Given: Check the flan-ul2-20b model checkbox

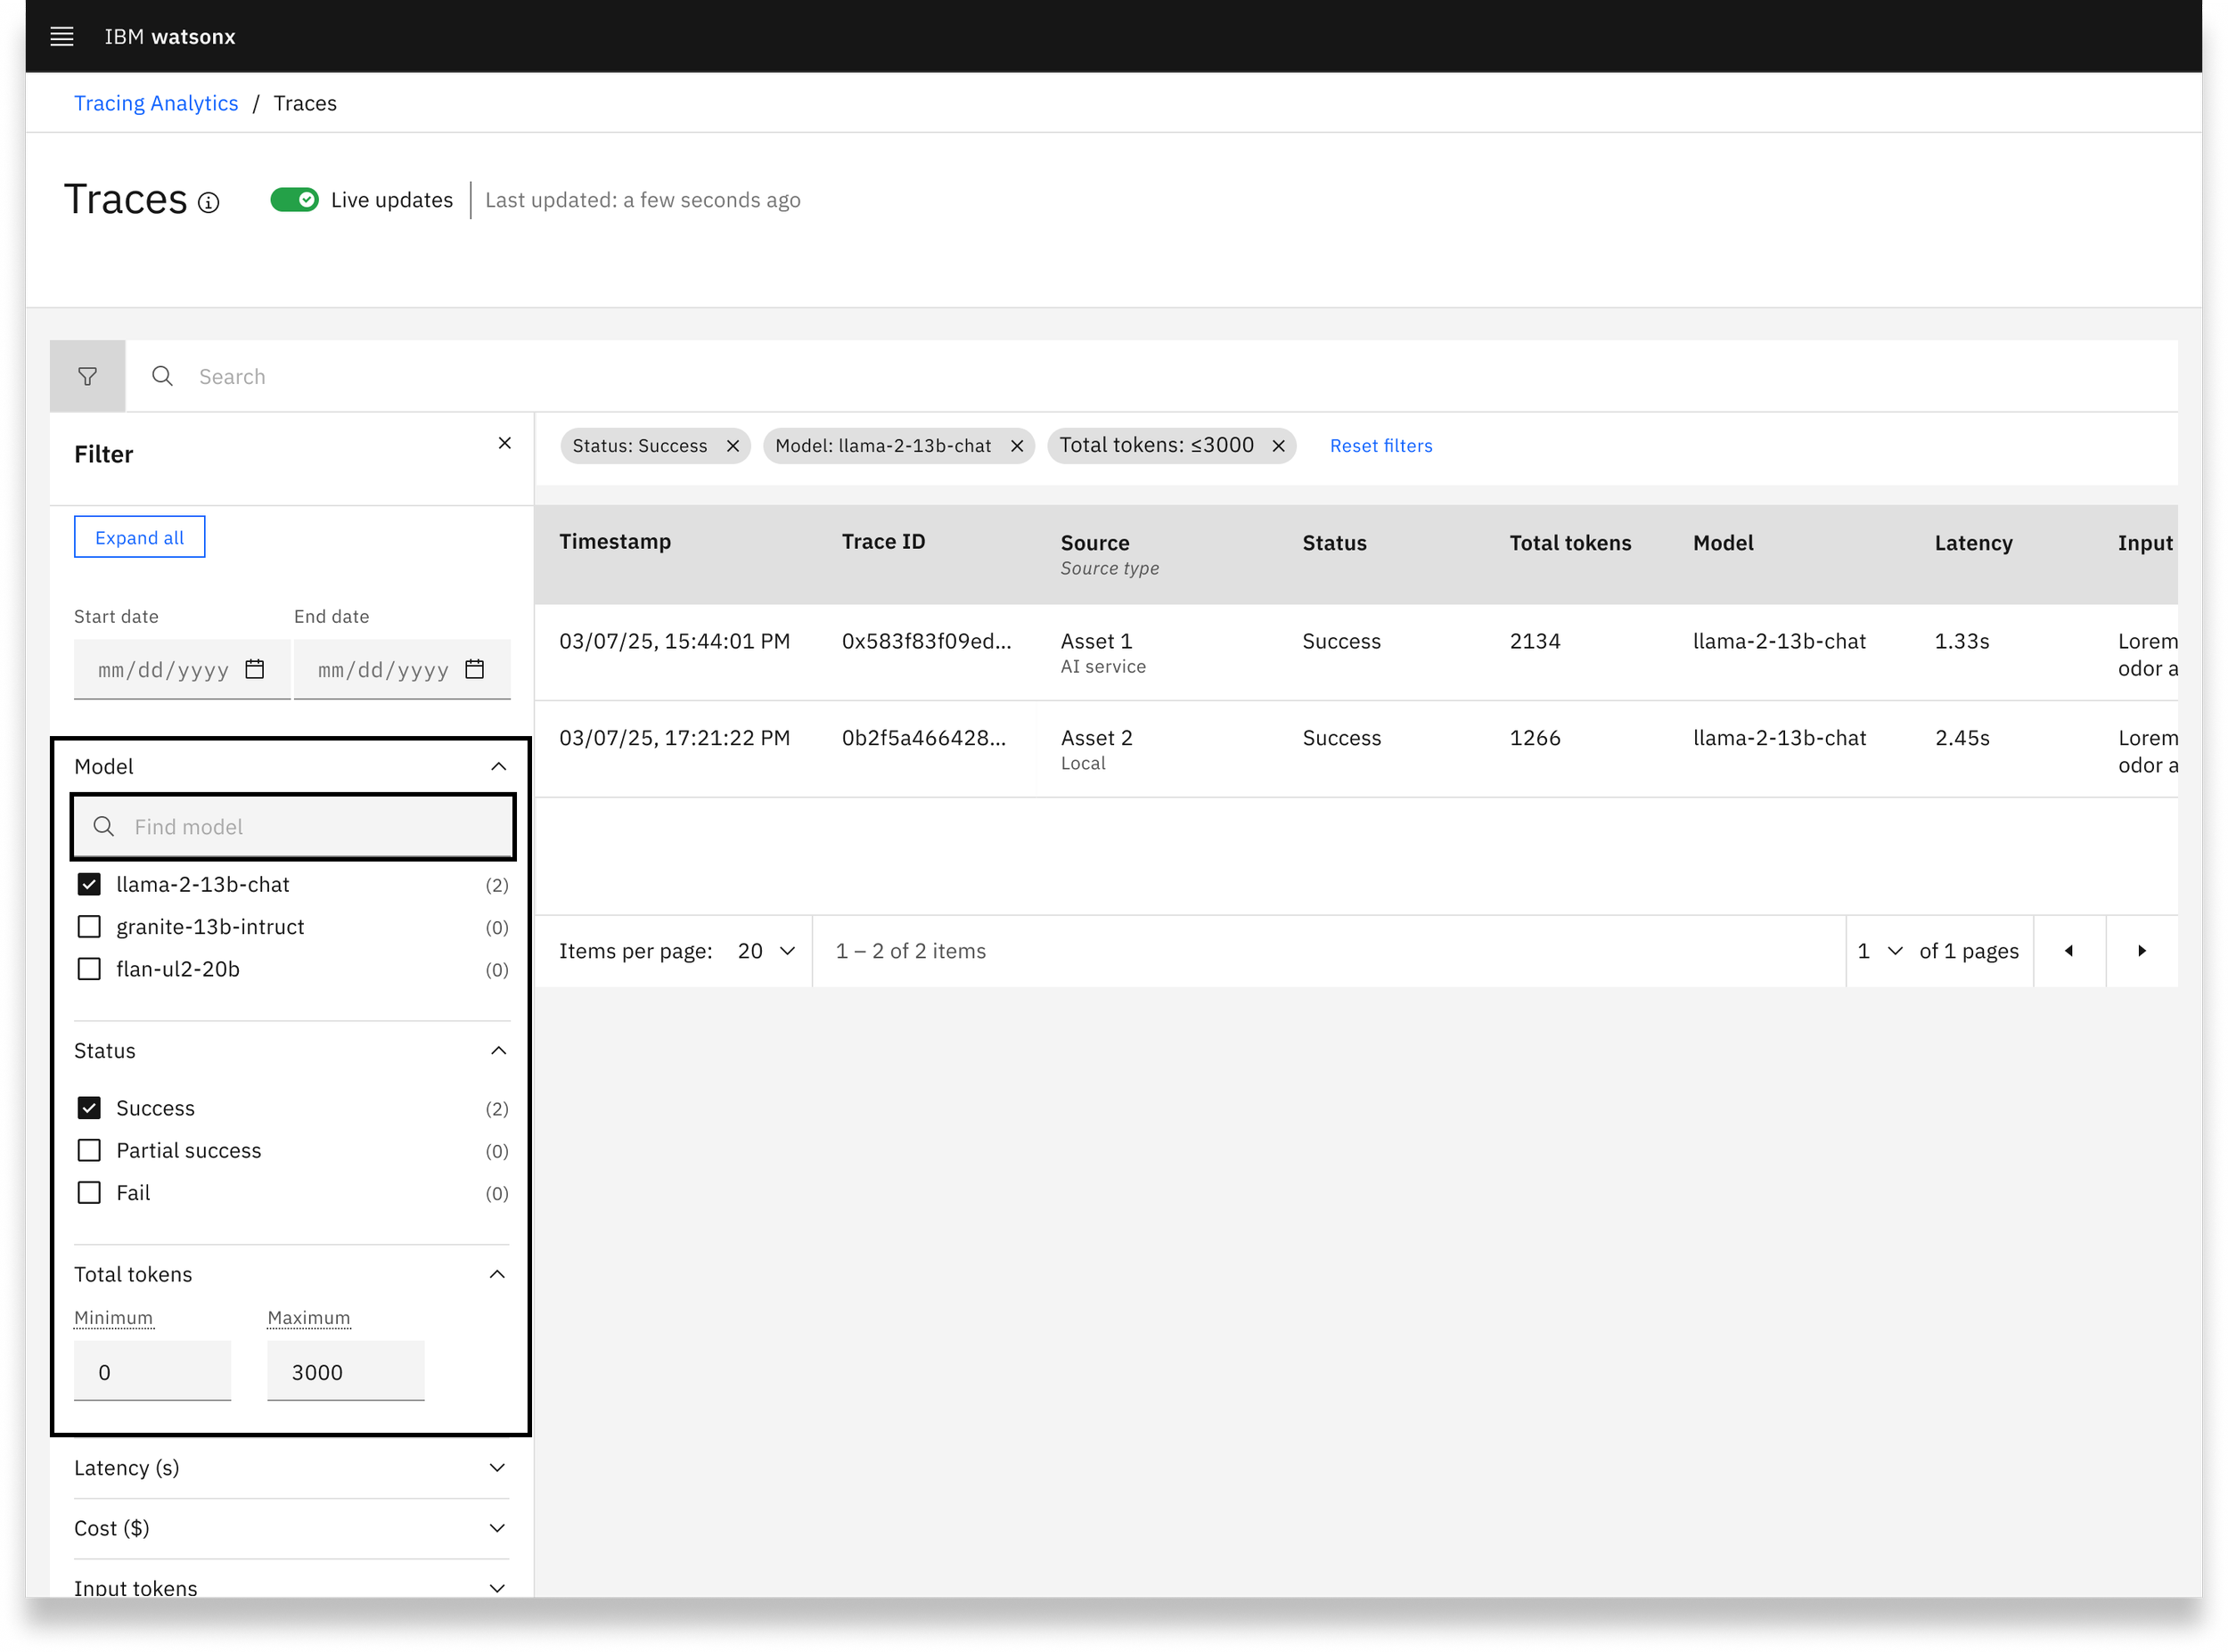Looking at the screenshot, I should (x=89, y=970).
